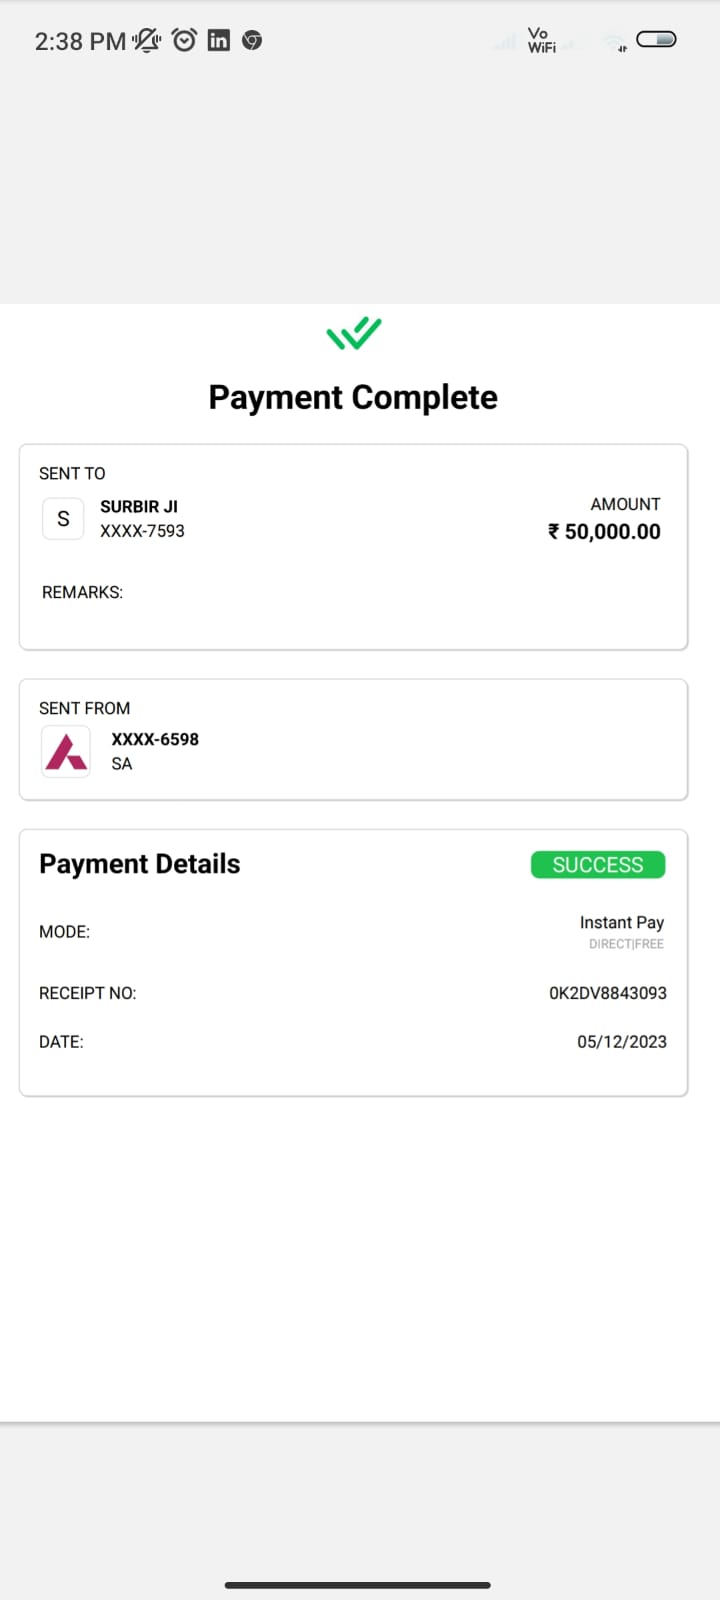
Task: Tap the Axis Bank logo icon
Action: click(x=66, y=751)
